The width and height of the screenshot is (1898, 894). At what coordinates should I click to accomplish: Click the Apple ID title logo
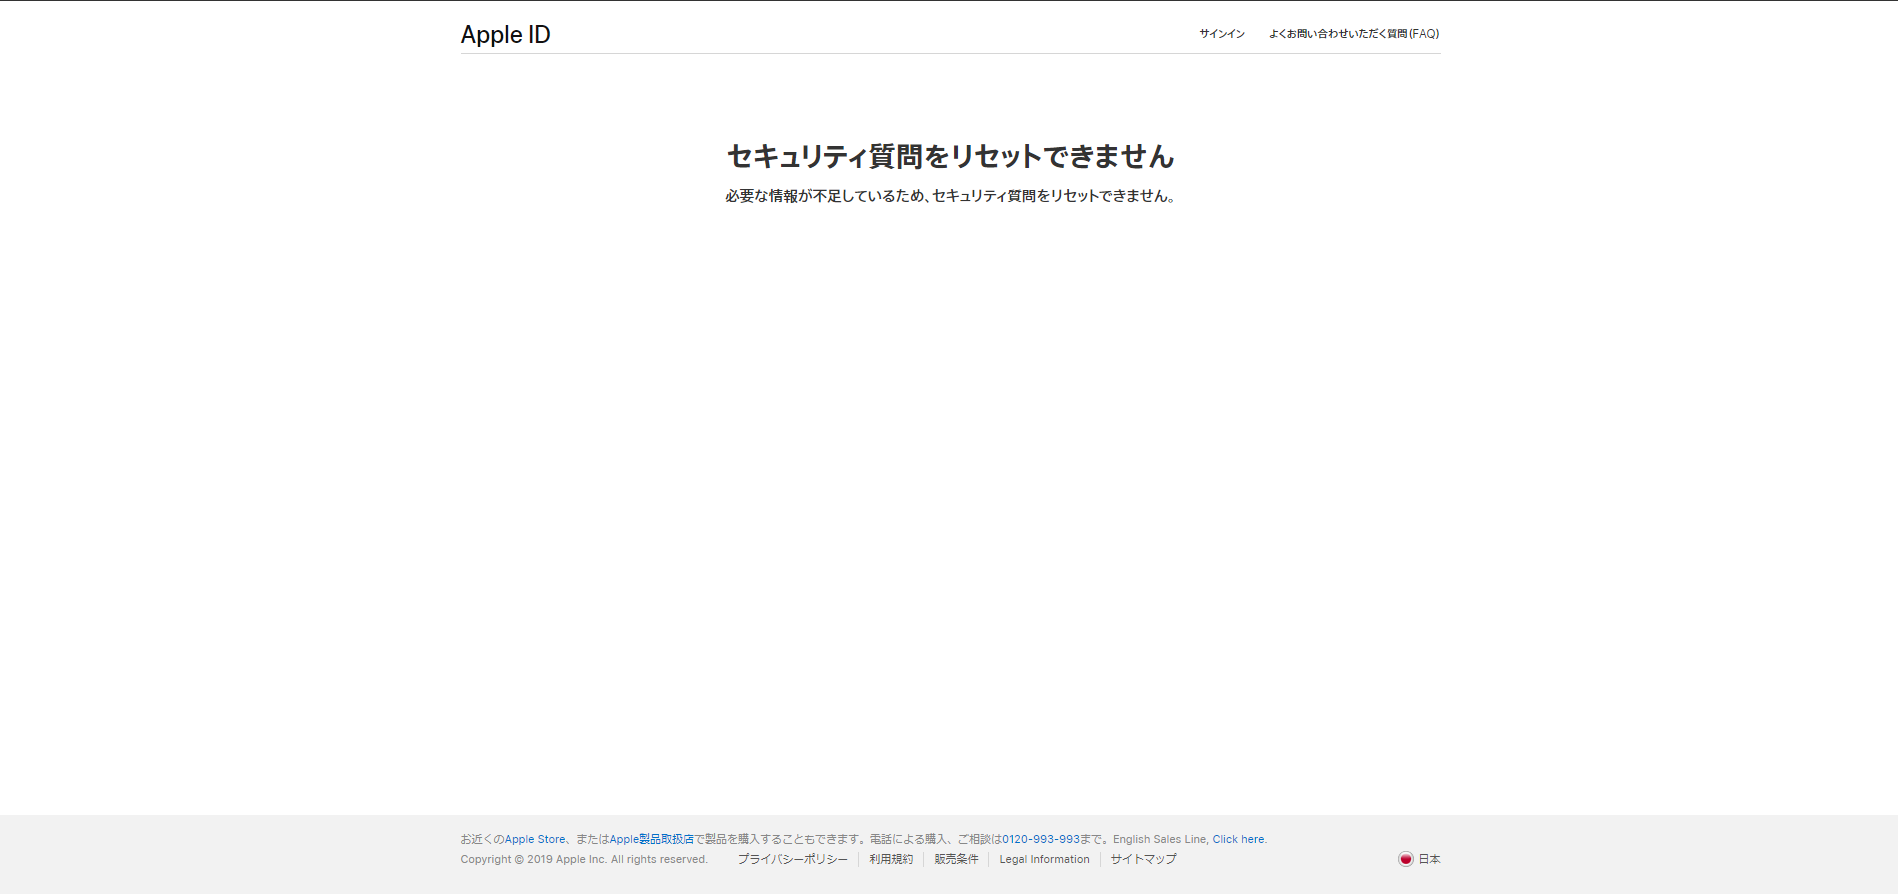pos(505,34)
